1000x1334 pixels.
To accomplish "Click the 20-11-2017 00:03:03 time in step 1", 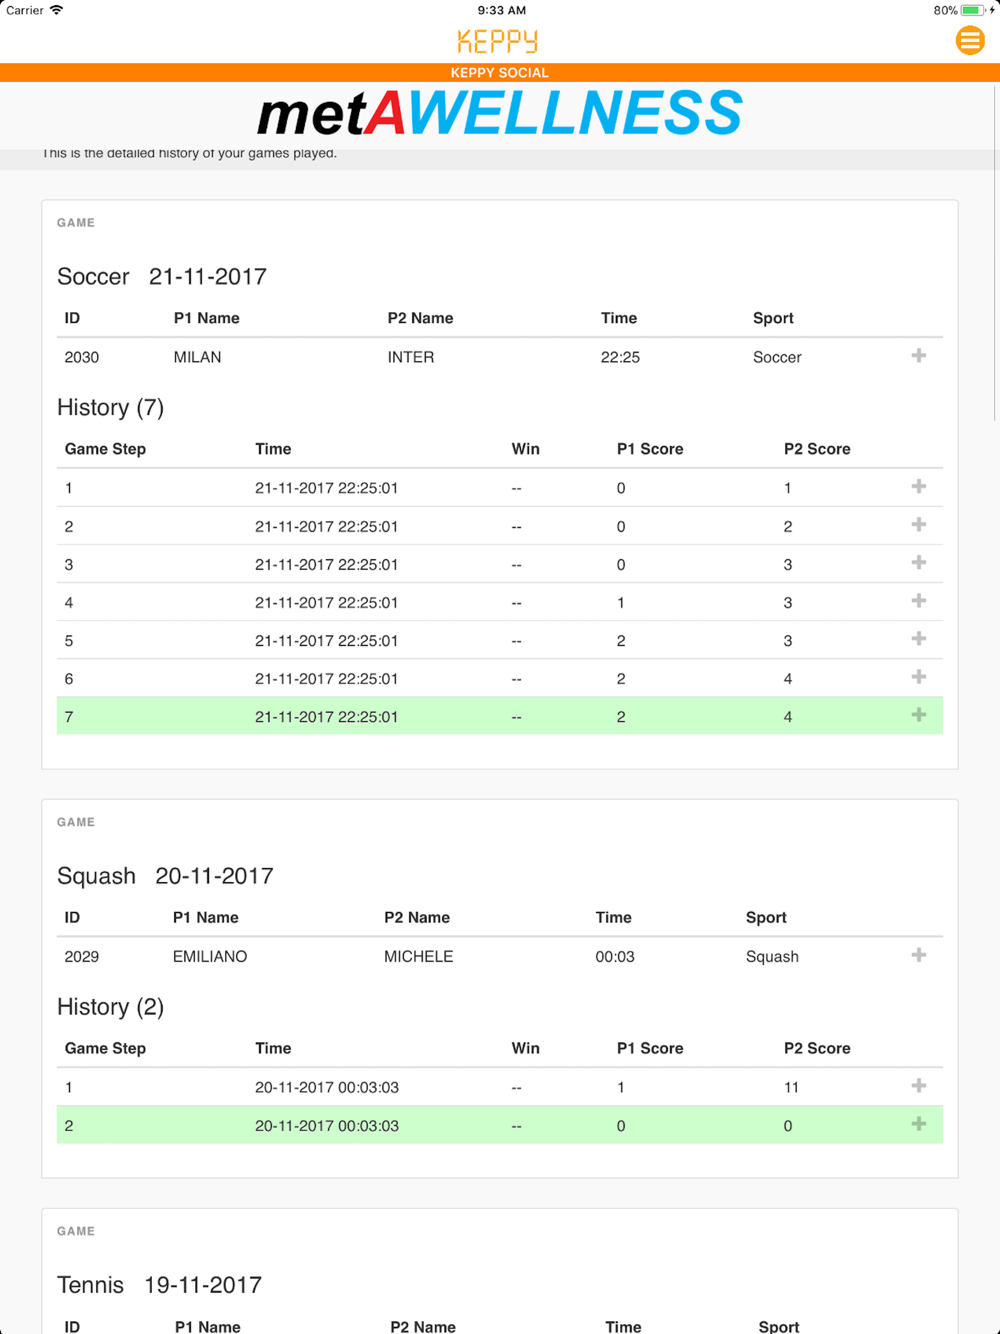I will [327, 1087].
